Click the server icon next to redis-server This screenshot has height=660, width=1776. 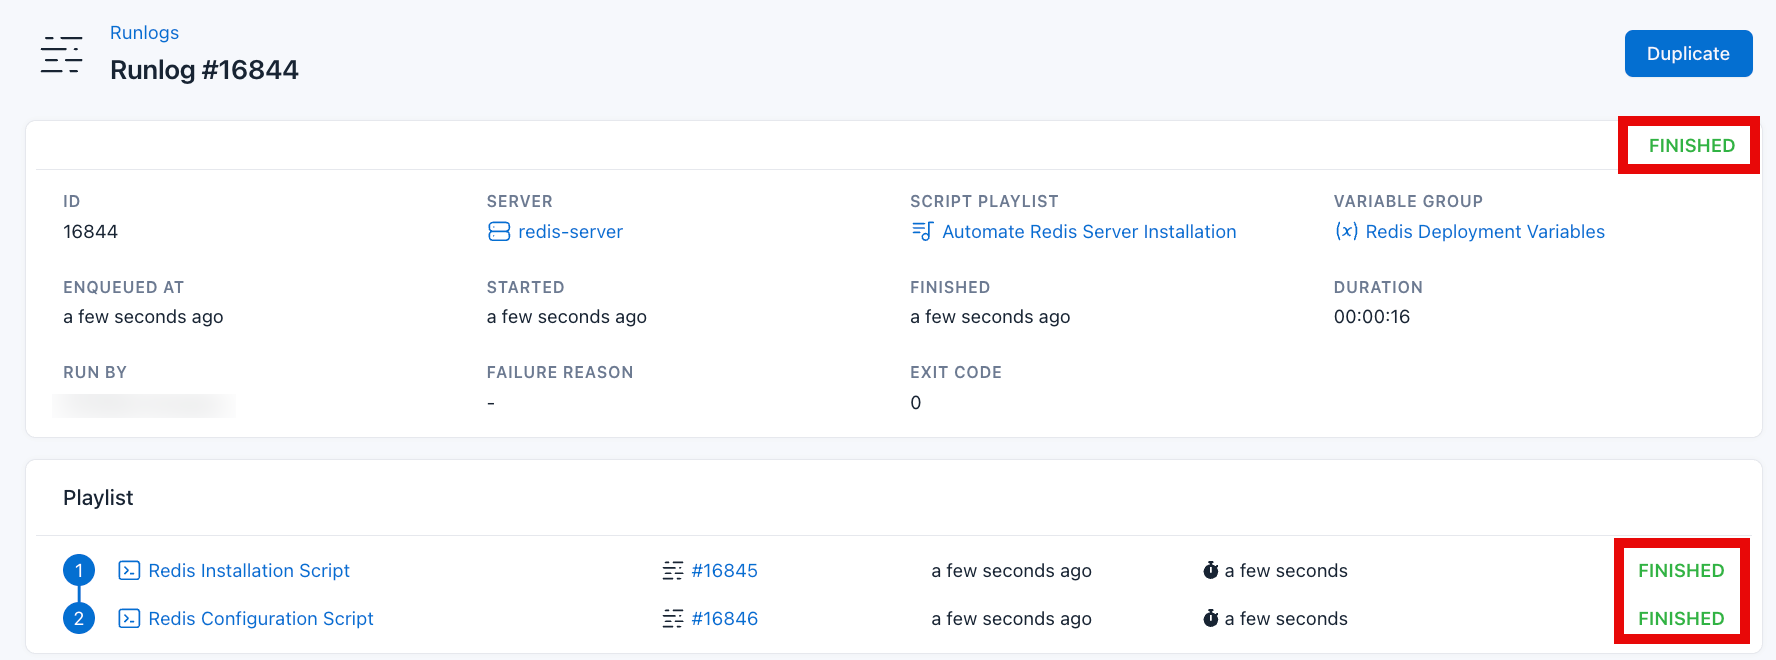pos(498,232)
